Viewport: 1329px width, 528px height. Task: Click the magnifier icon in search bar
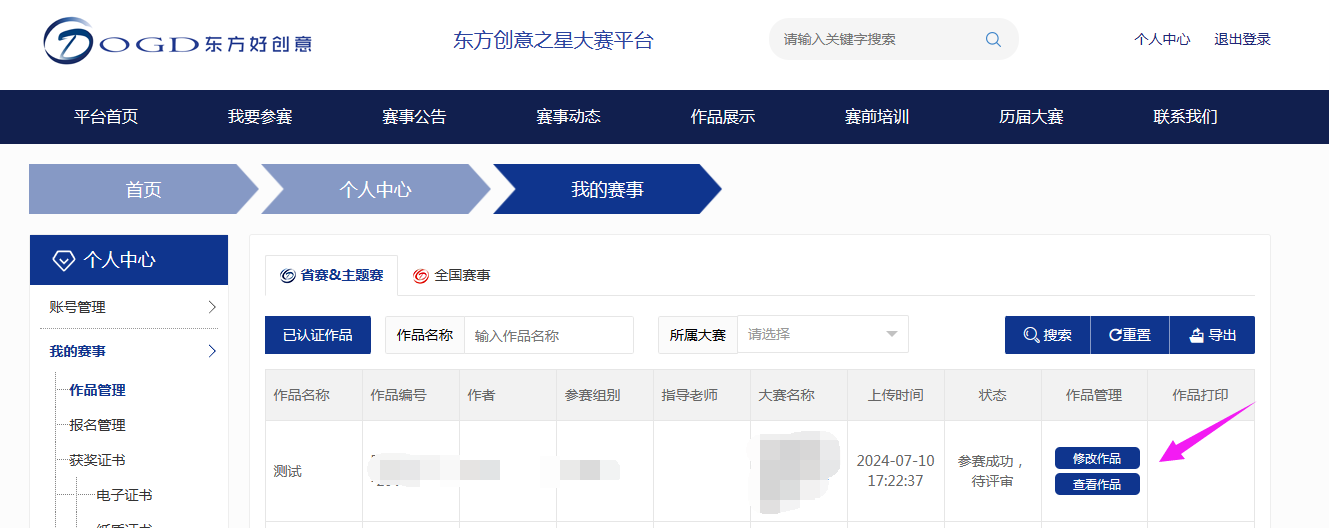pyautogui.click(x=993, y=40)
